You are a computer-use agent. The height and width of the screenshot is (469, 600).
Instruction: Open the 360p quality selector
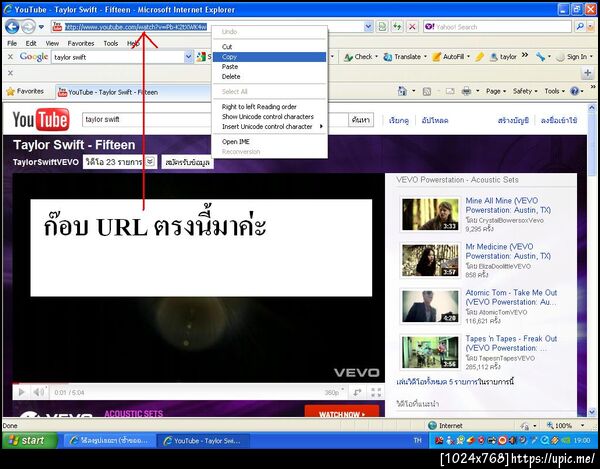[x=334, y=392]
